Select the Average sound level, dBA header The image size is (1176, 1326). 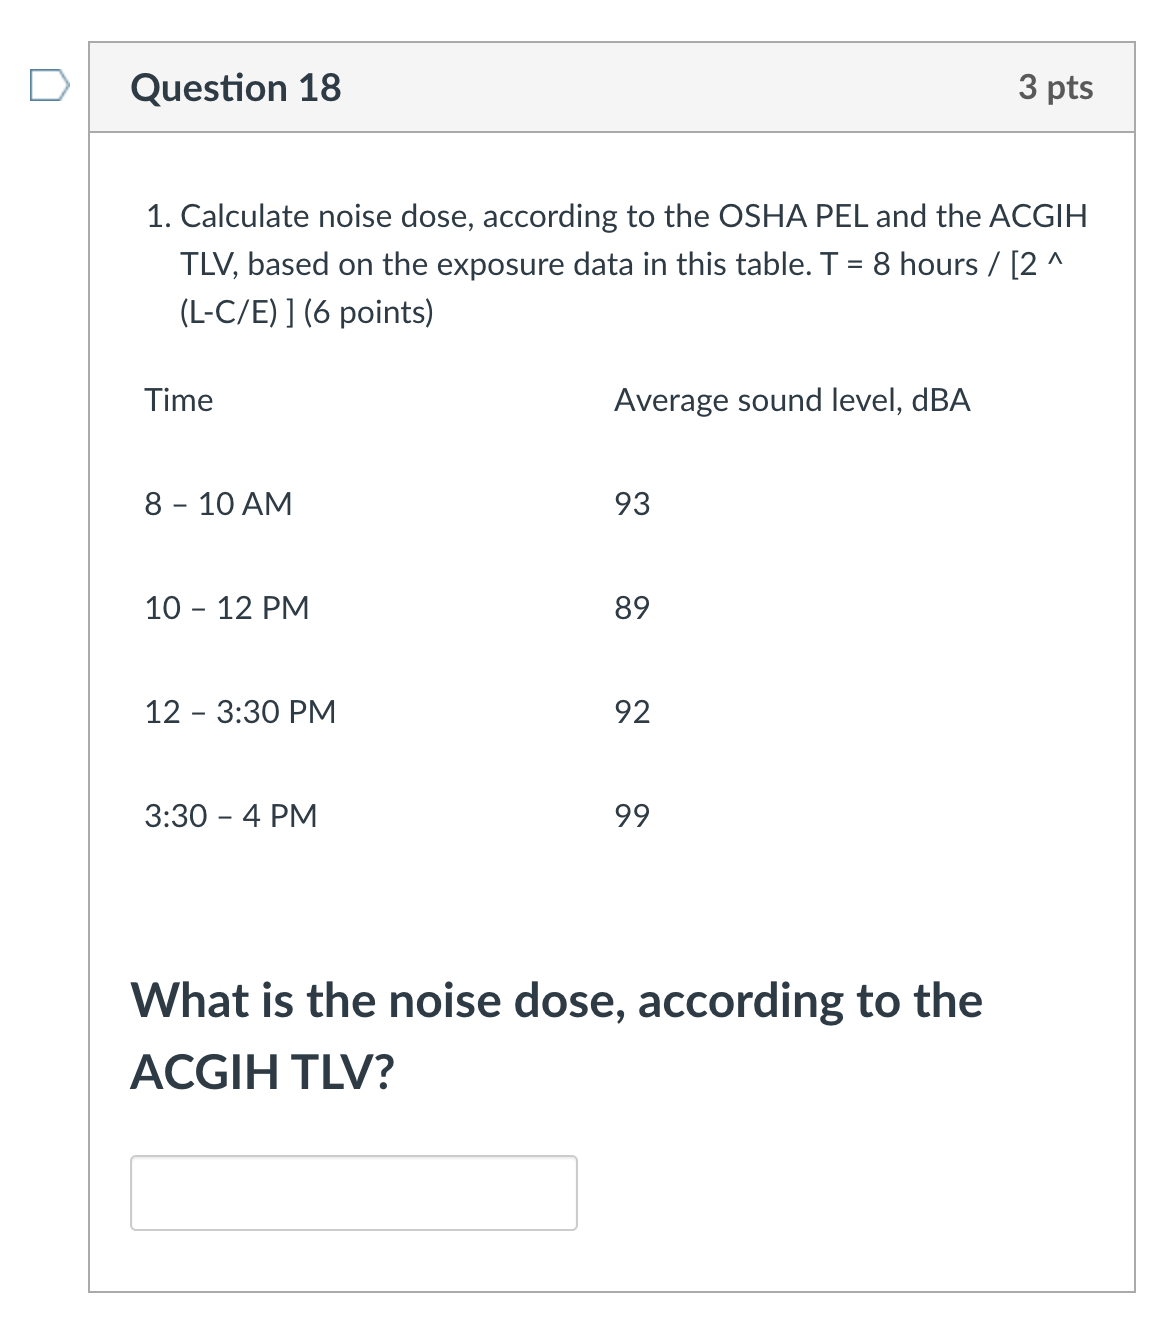click(x=793, y=400)
